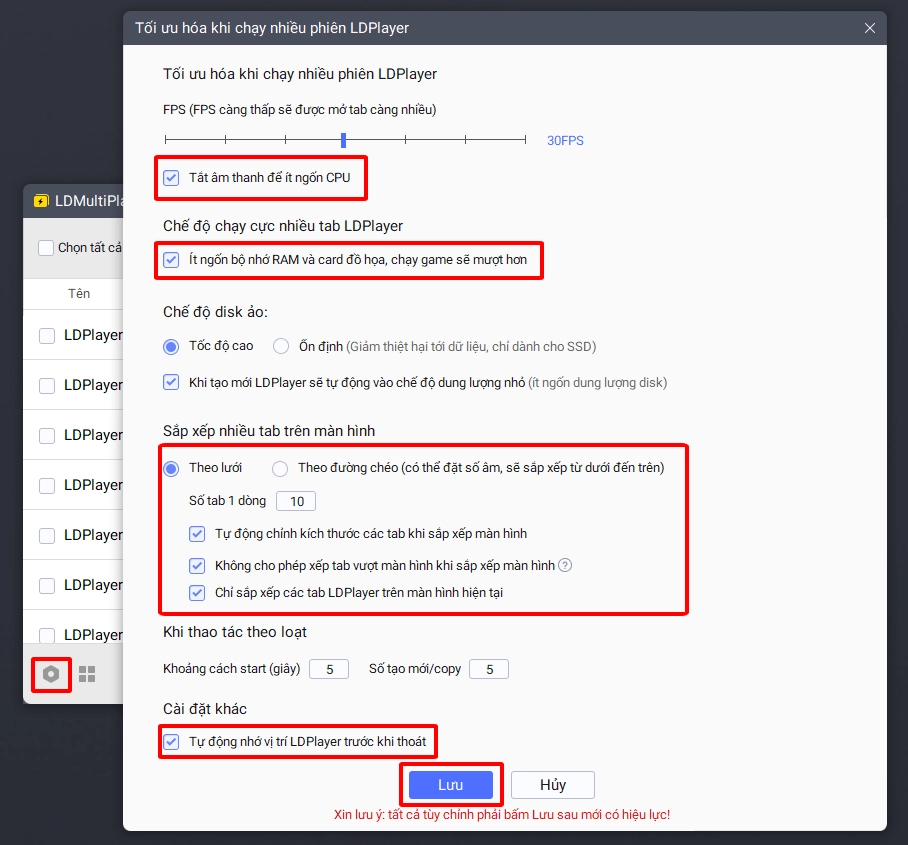This screenshot has width=908, height=845.
Task: Click the 'Lưu' save button
Action: pyautogui.click(x=451, y=785)
